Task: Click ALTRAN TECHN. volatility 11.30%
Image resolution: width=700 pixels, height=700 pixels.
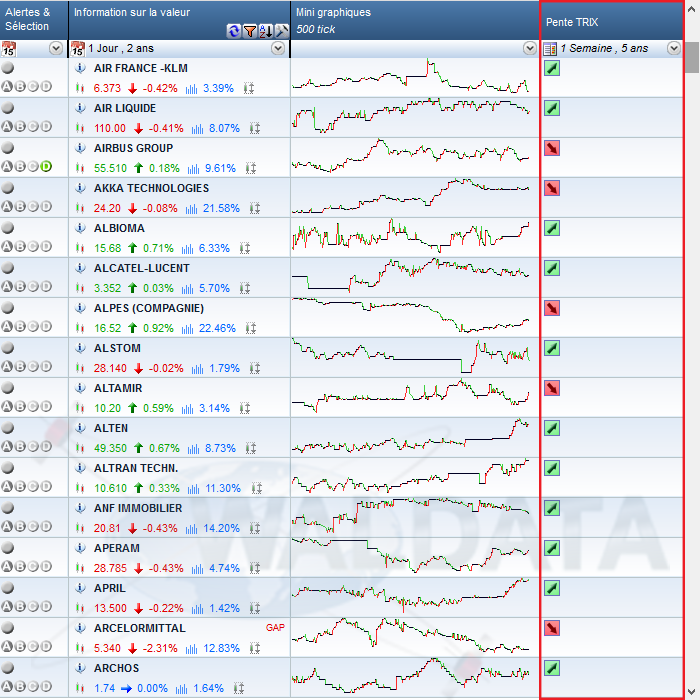Action: [x=223, y=488]
